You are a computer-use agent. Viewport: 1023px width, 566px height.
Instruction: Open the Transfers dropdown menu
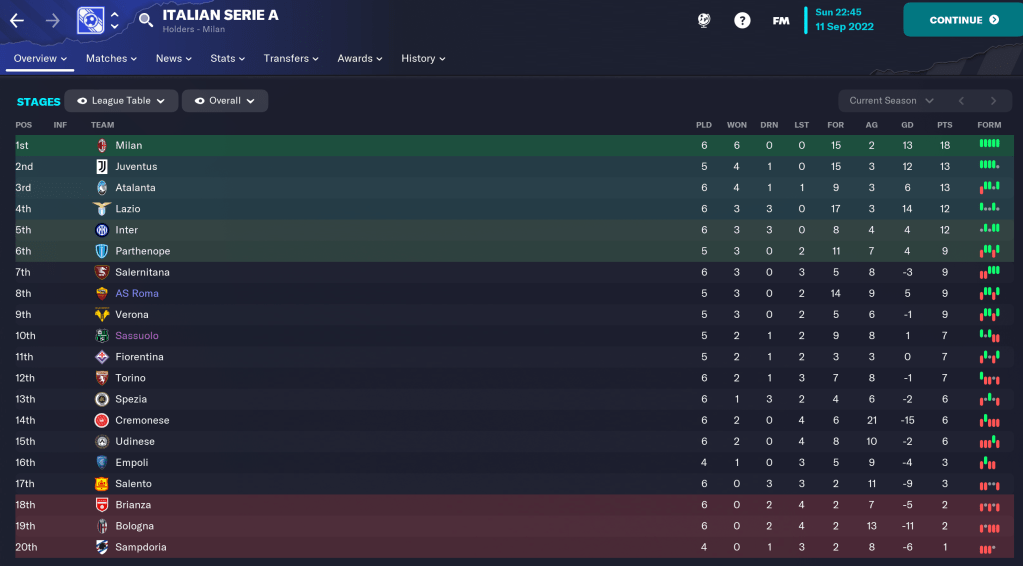pos(291,59)
